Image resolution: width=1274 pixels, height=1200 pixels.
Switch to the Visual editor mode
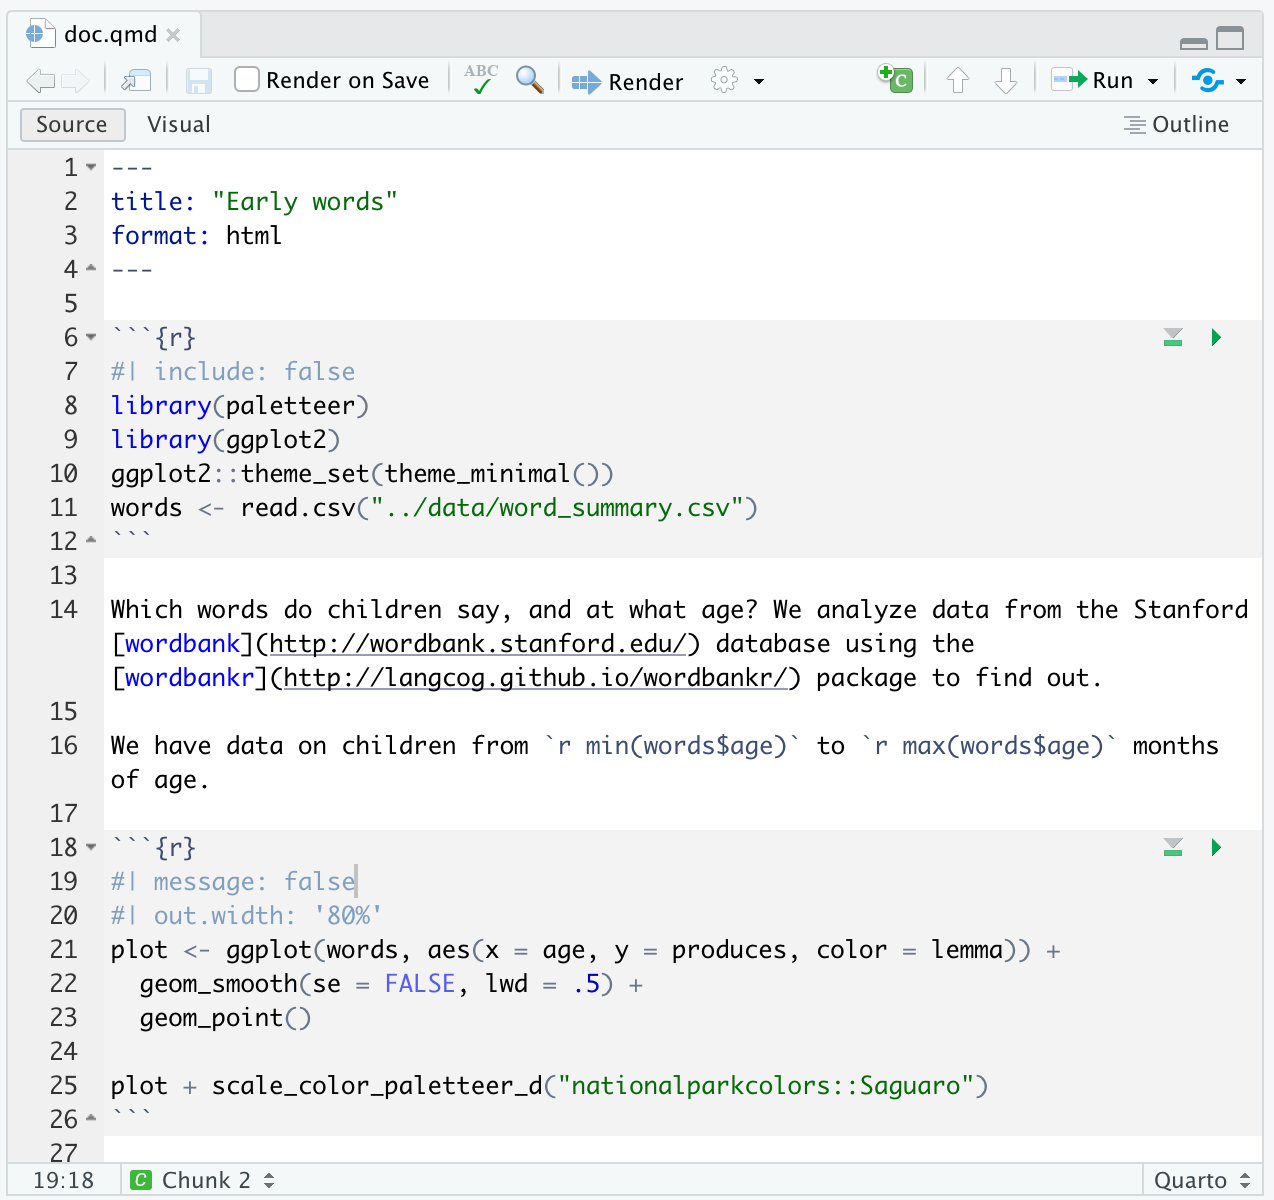click(178, 125)
